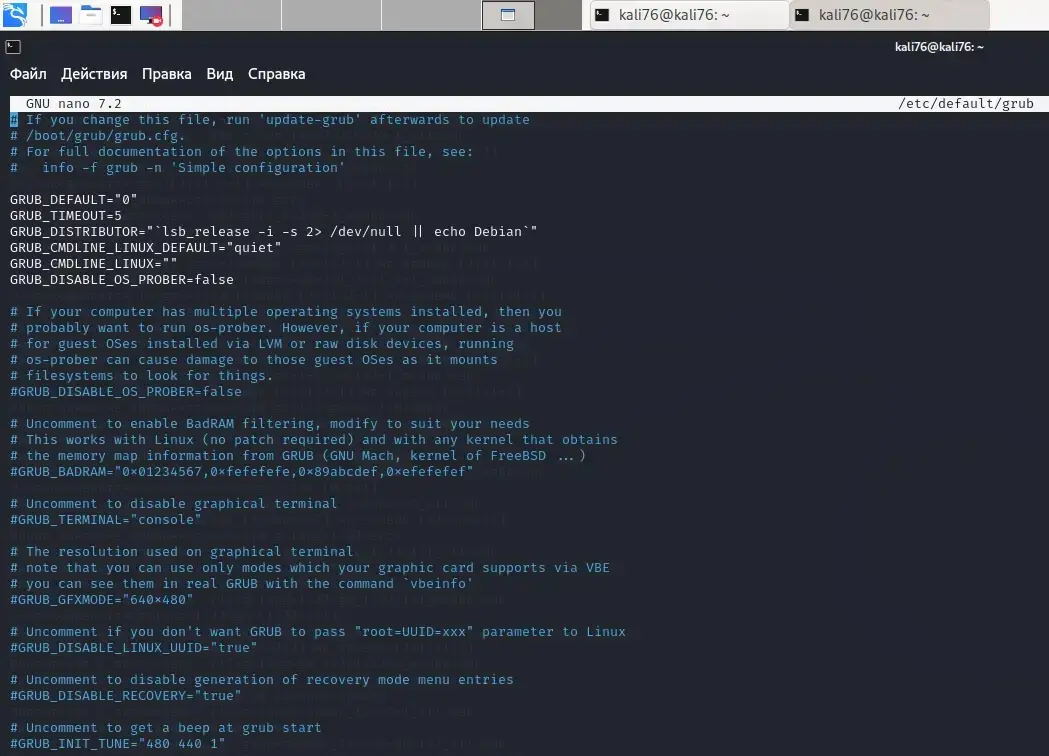Click GRUB_CMDLINE_LINUX_DEFAULT="quiet" line

point(145,248)
